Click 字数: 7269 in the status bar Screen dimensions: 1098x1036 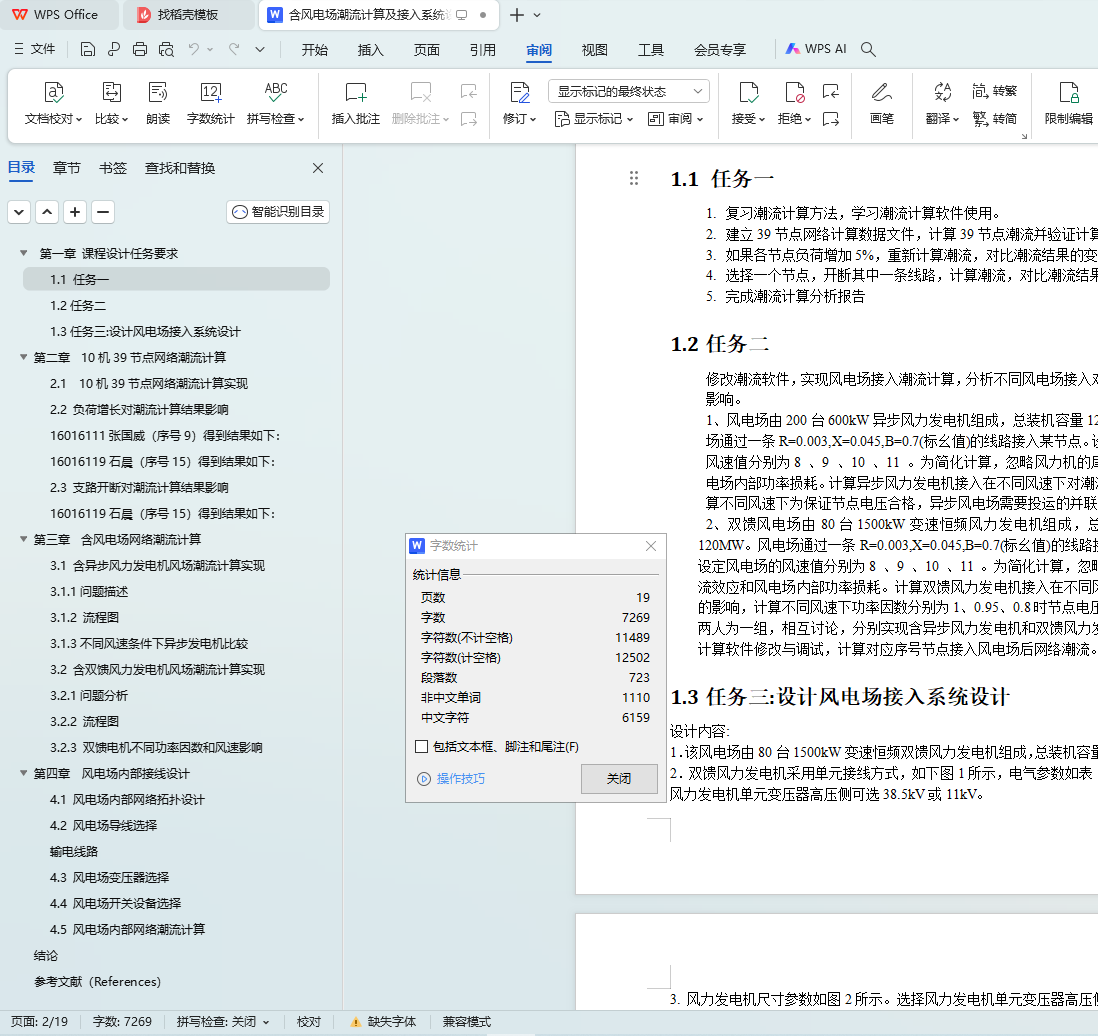(x=123, y=1022)
